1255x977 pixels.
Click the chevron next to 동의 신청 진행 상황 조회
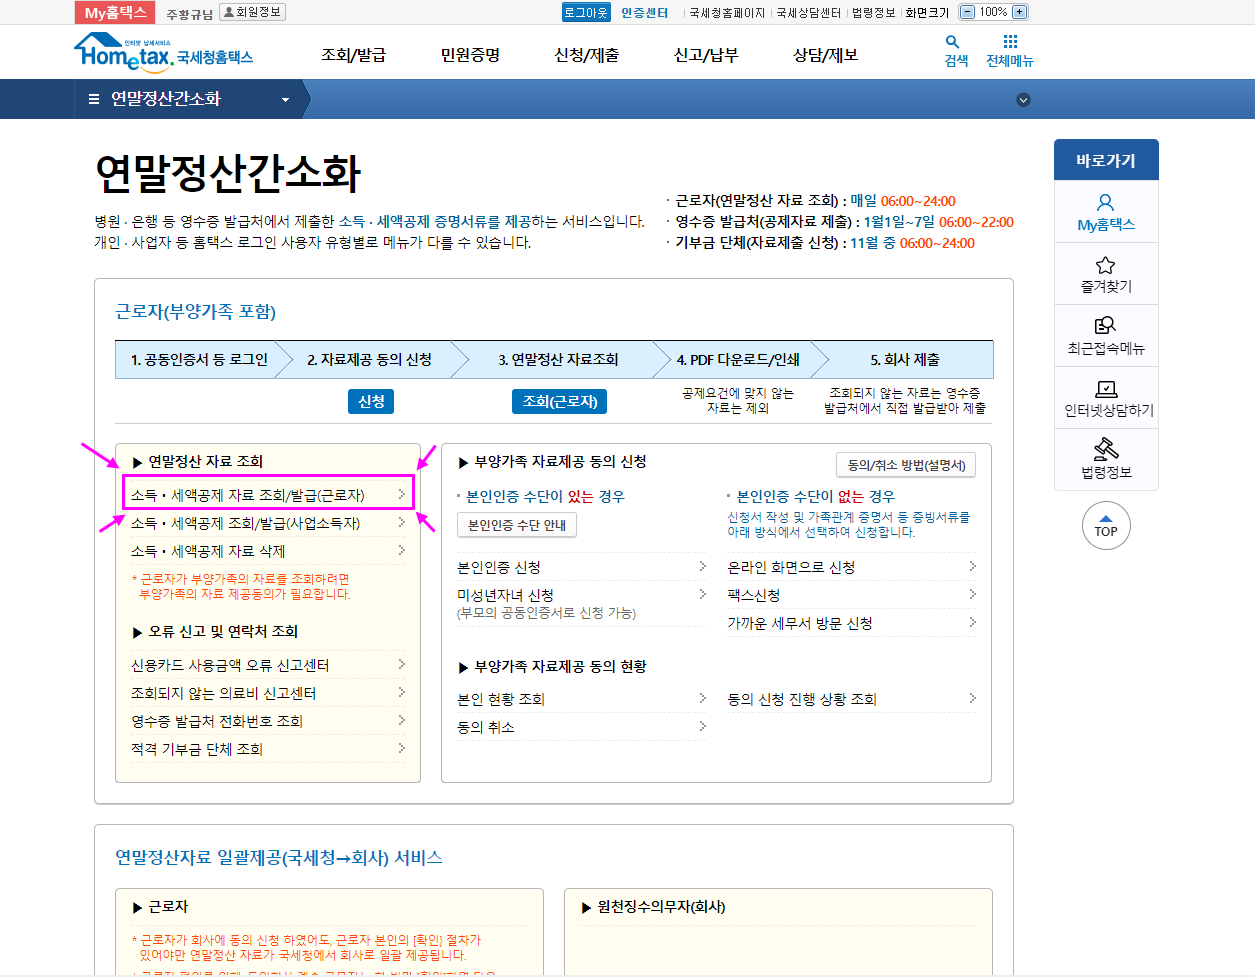point(972,698)
